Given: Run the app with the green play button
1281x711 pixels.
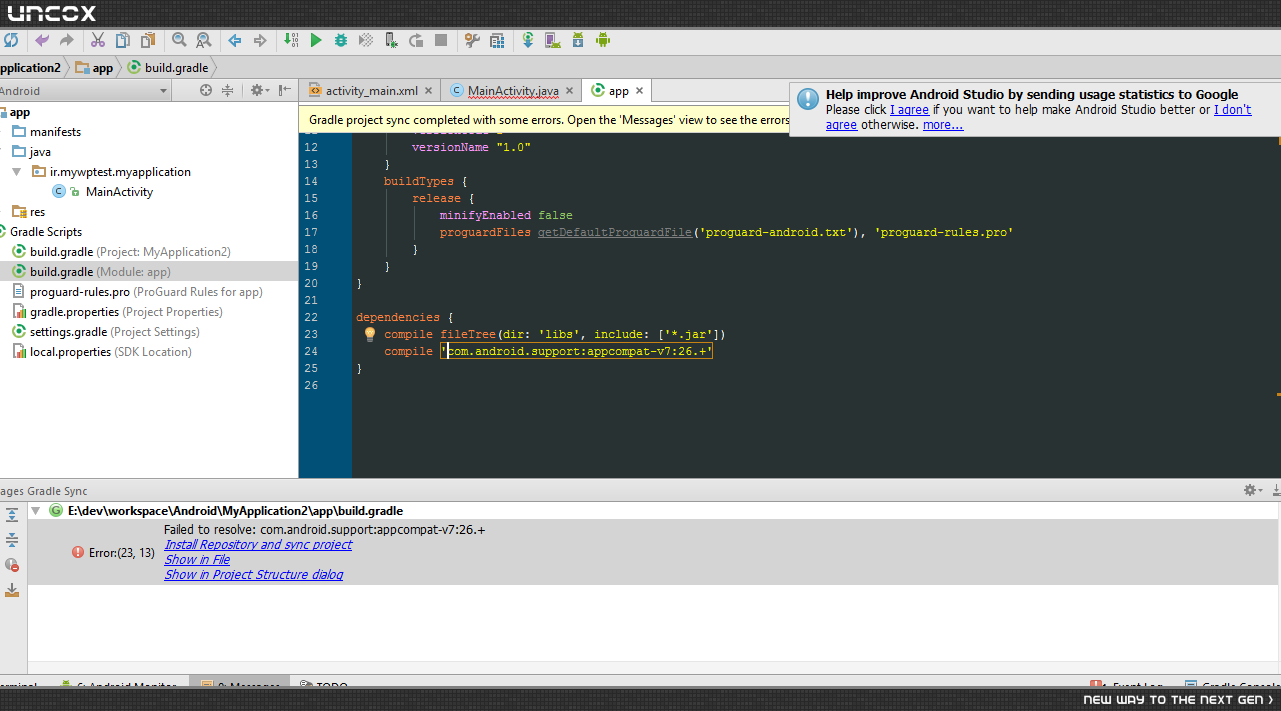Looking at the screenshot, I should click(316, 41).
